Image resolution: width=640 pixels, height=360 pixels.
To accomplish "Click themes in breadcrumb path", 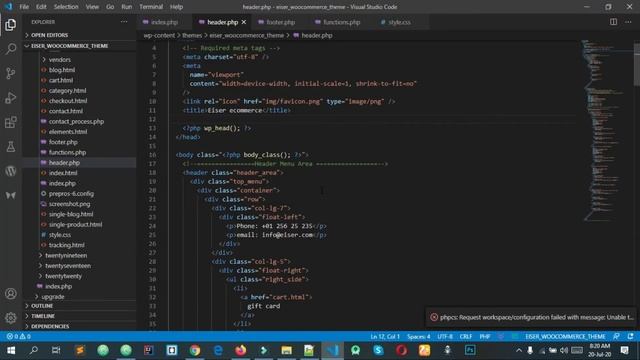I will [x=192, y=36].
